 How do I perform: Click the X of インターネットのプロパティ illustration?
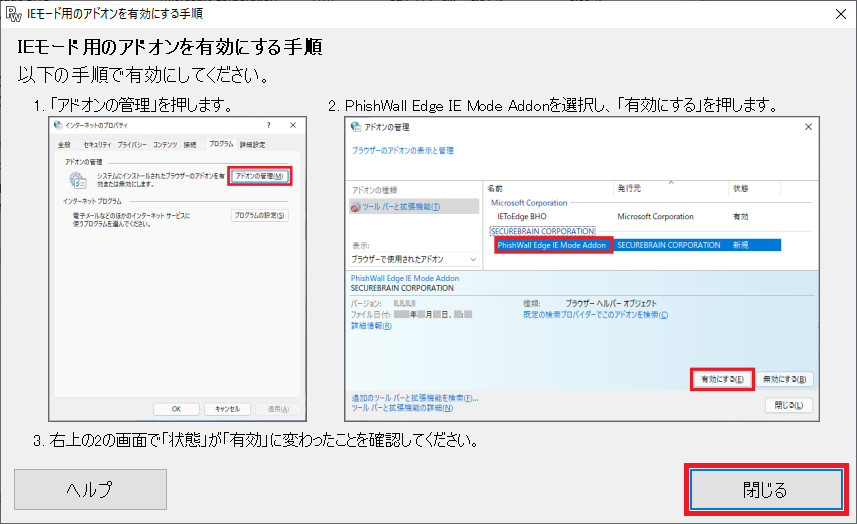point(293,125)
